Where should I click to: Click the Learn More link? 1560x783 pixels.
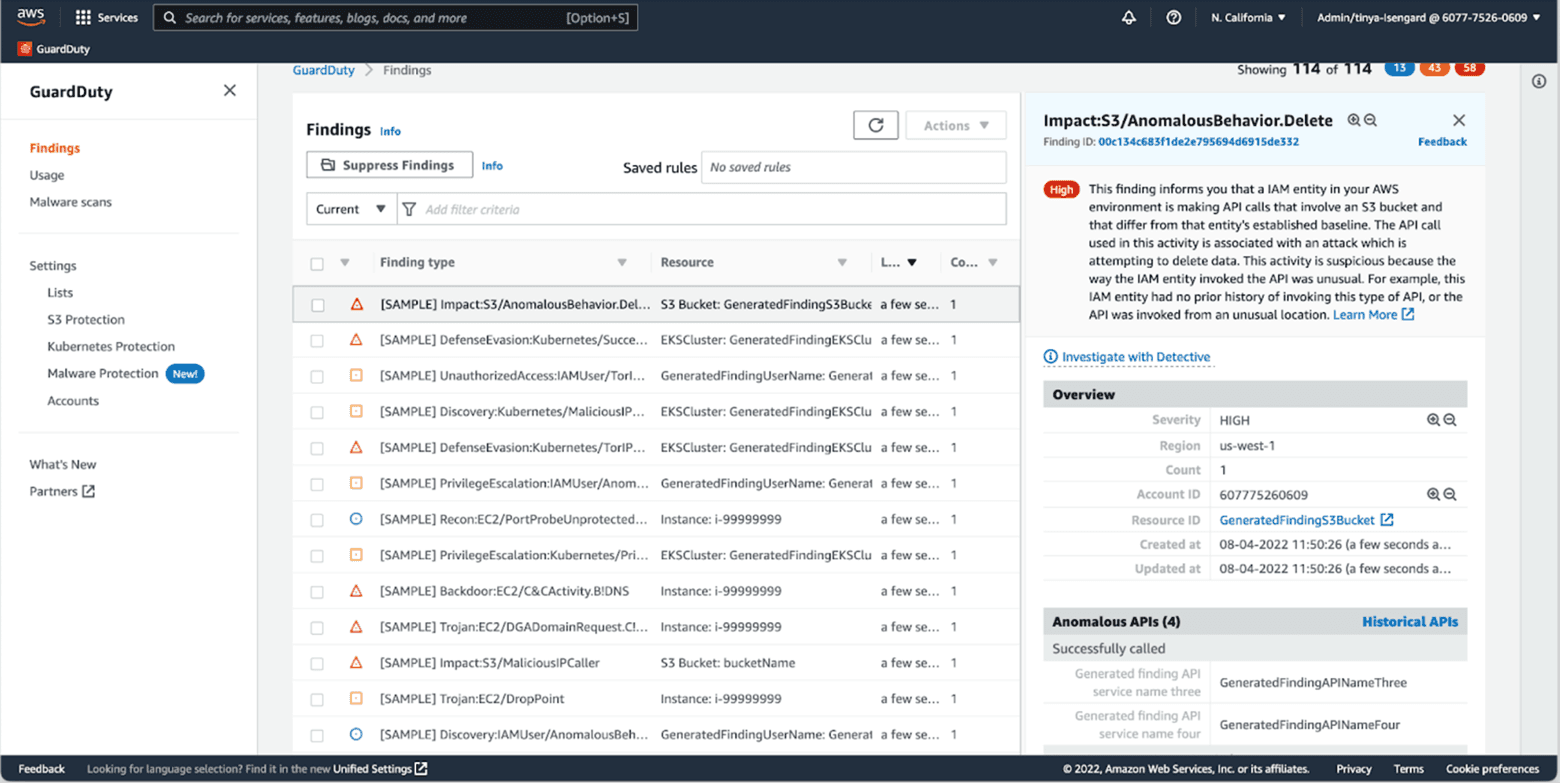pos(1373,315)
